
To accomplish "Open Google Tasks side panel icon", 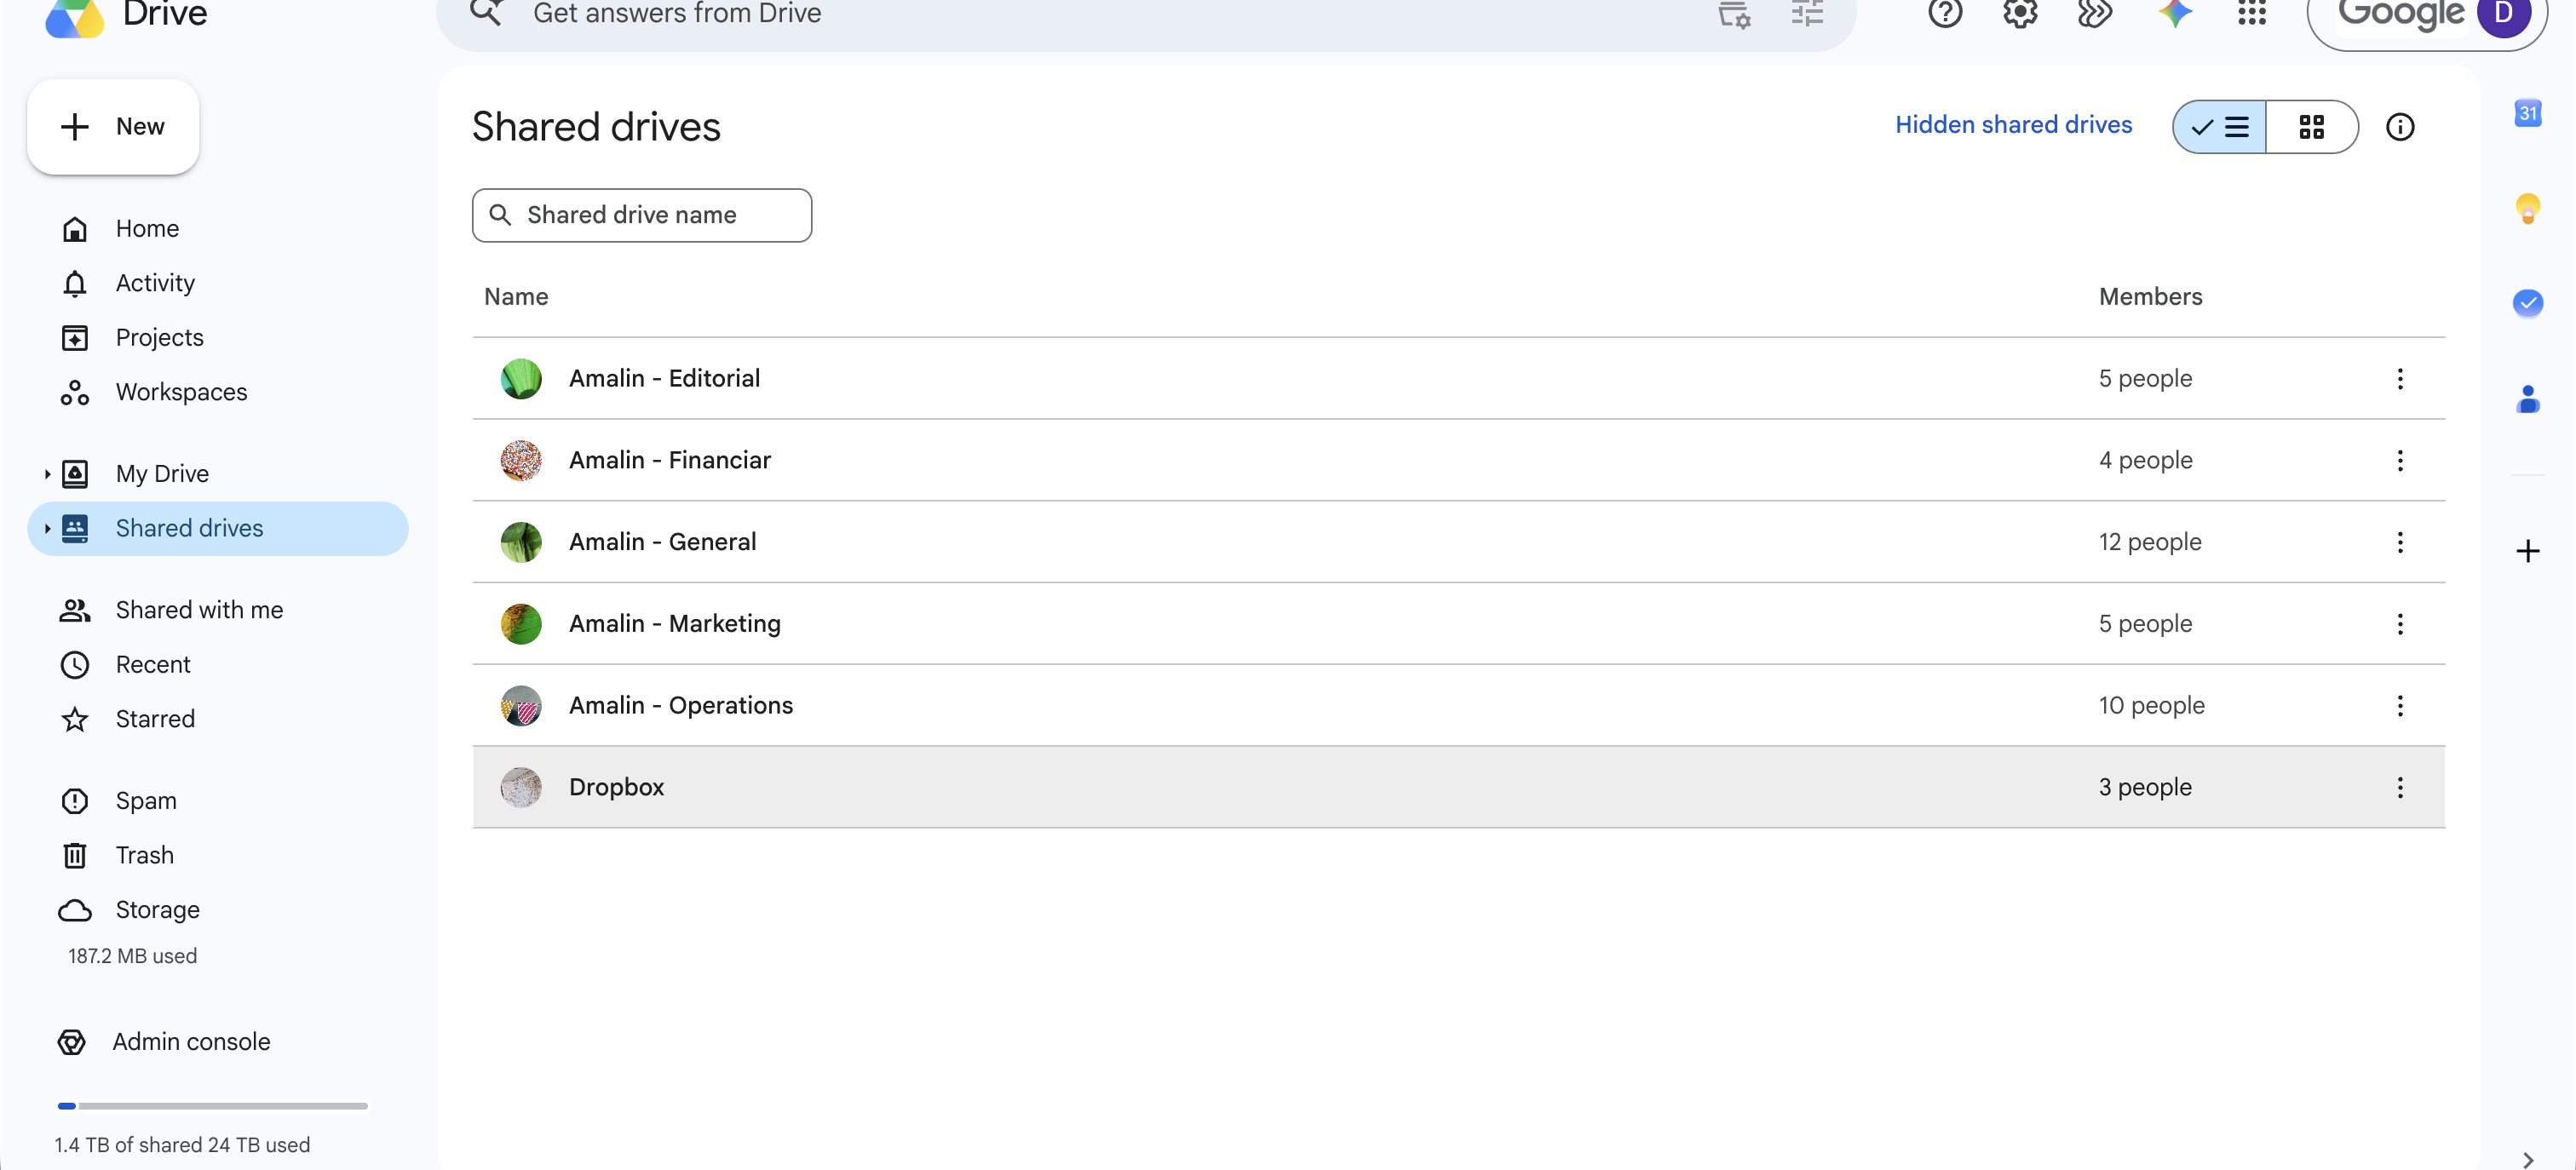I will [2528, 302].
